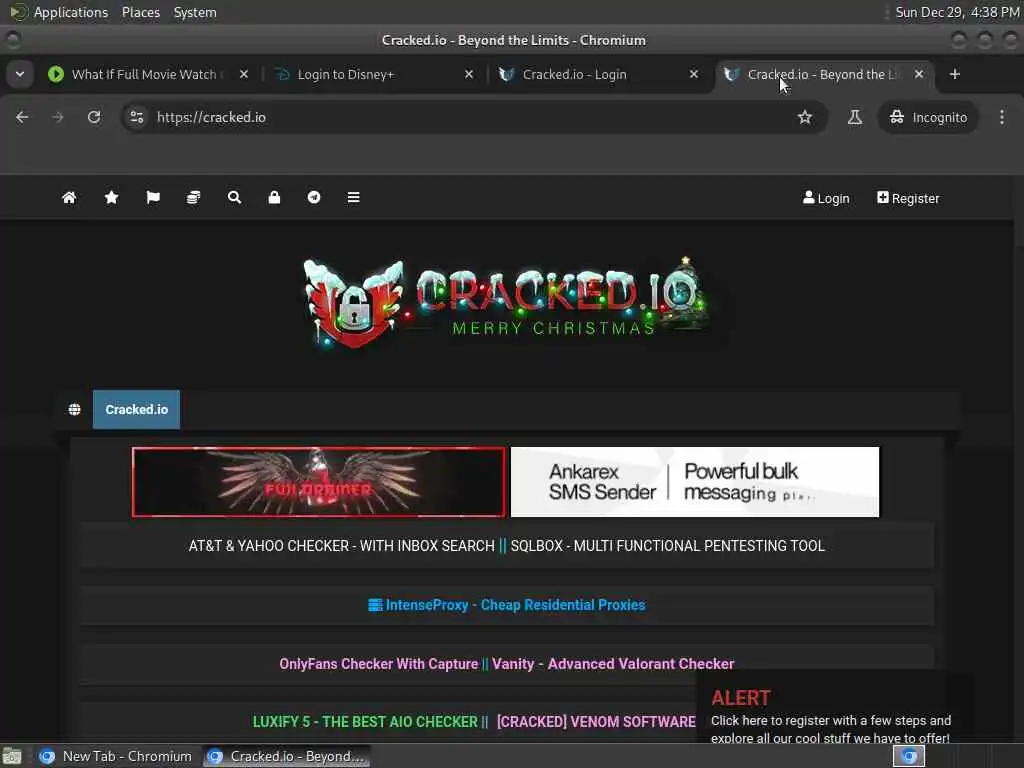
Task: Click the workspace switcher in bottom panel
Action: point(909,756)
